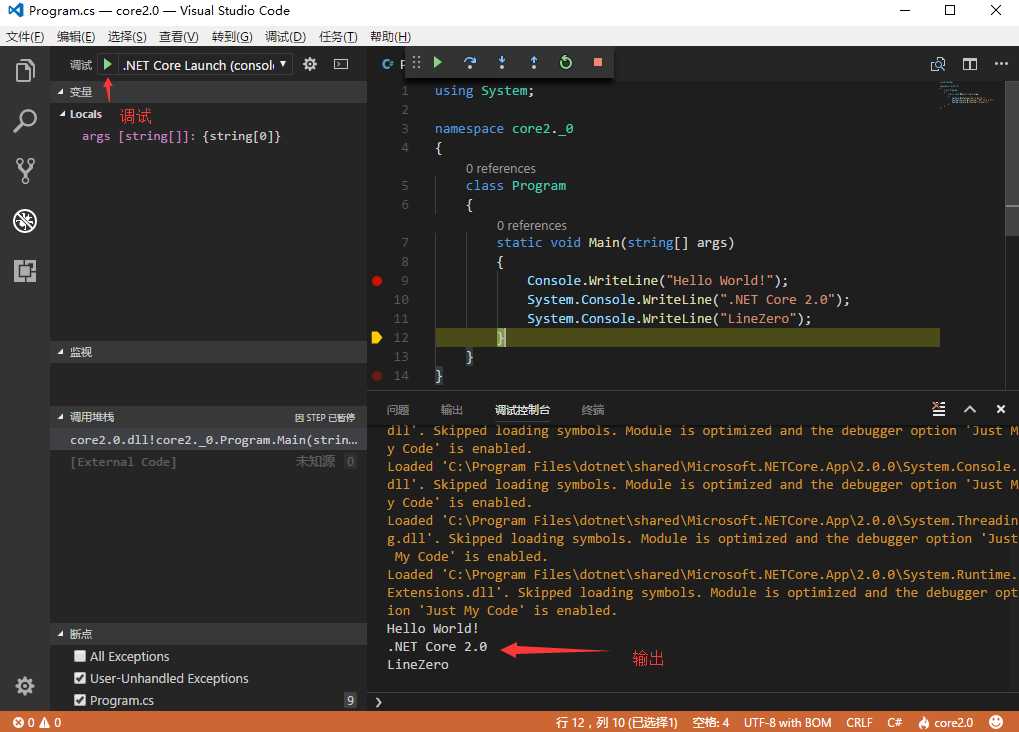Viewport: 1019px width, 732px height.
Task: Switch to the Problems panel tab
Action: coord(398,410)
